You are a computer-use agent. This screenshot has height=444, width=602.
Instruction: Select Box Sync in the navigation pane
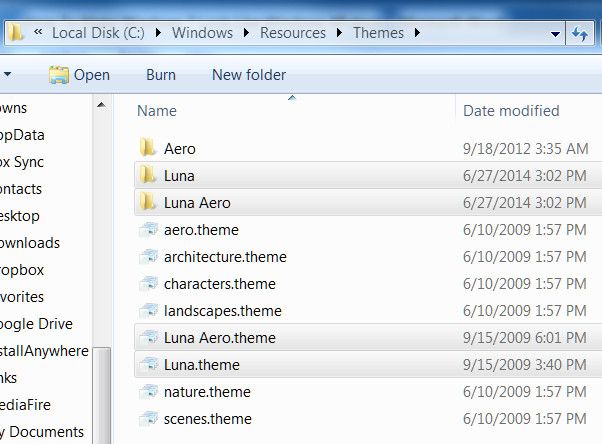[x=22, y=162]
